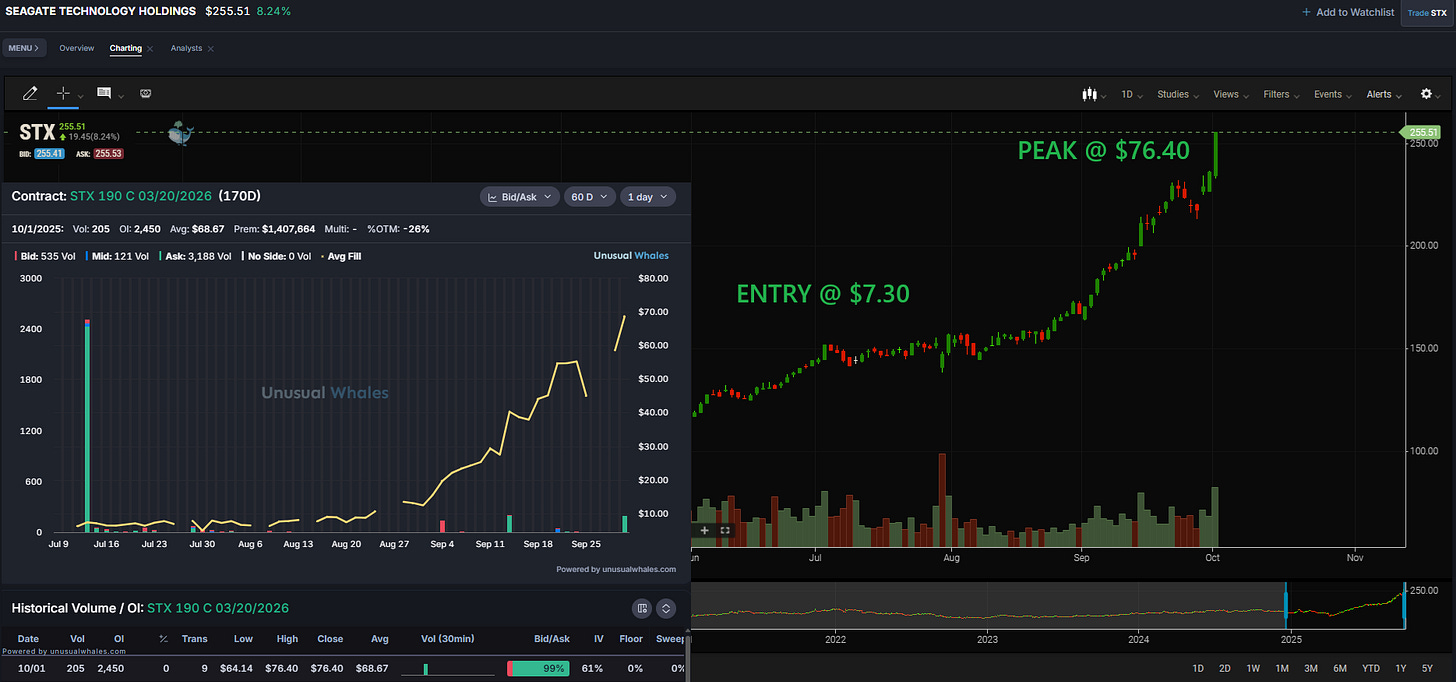
Task: Sort by the High column header
Action: click(x=288, y=639)
